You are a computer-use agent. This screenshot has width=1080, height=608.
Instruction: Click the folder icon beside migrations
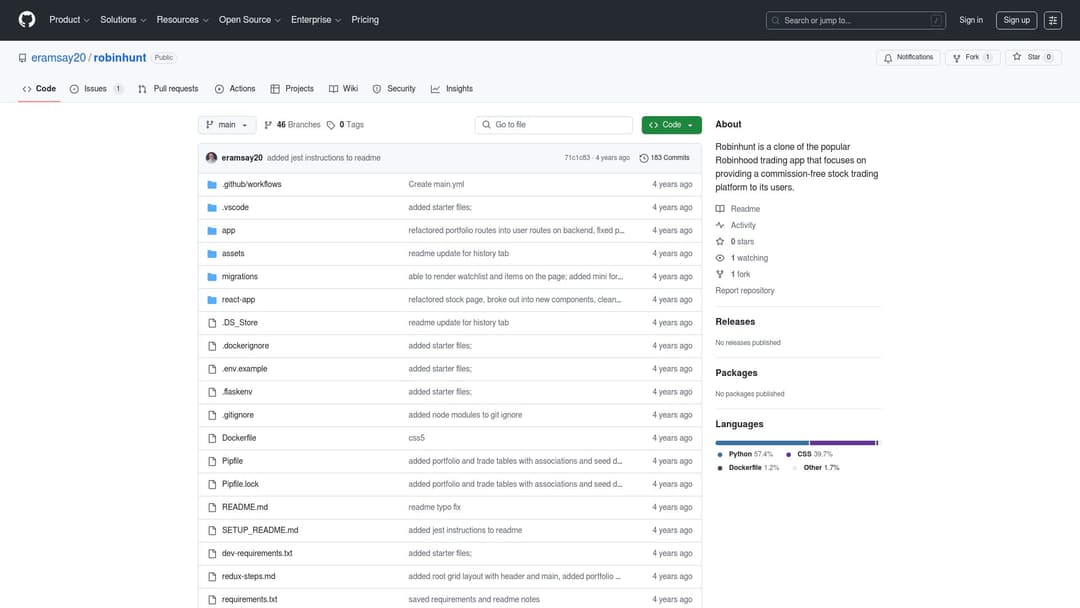tap(212, 277)
